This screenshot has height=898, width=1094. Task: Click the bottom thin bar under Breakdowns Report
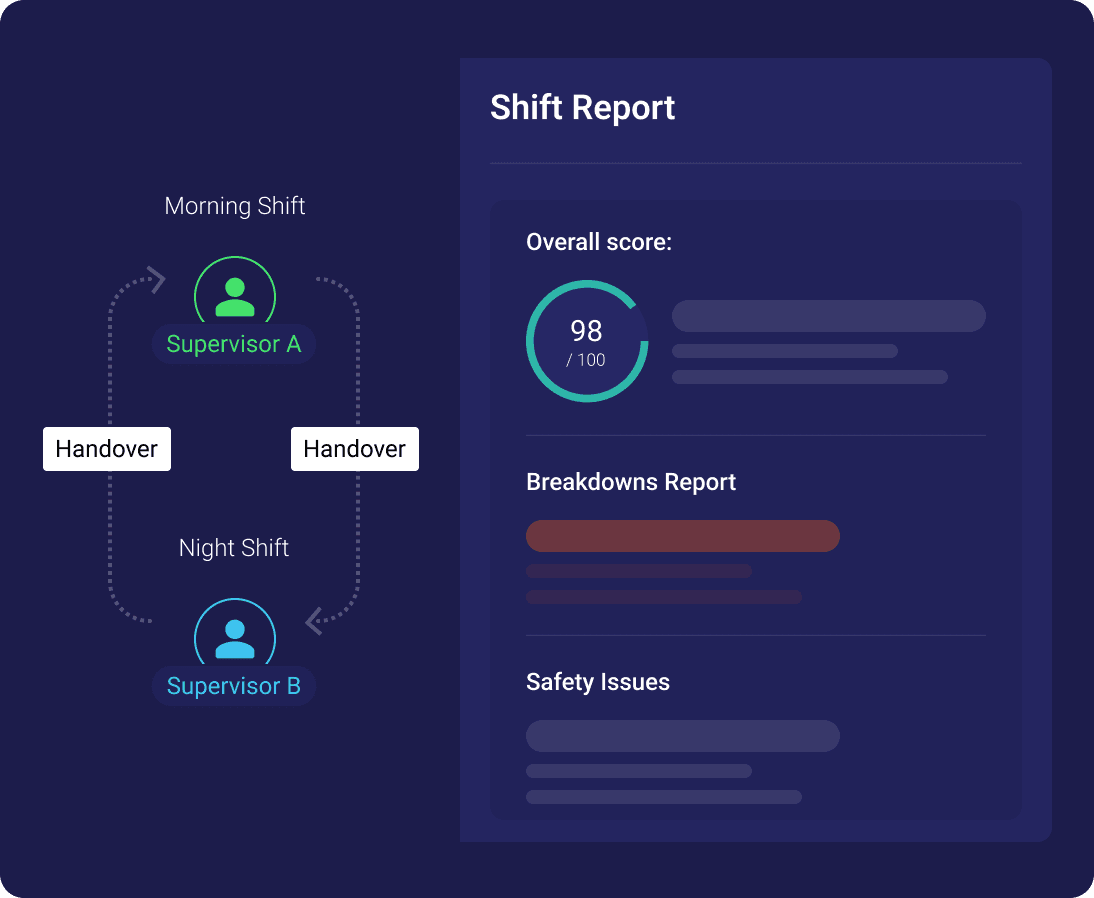tap(664, 597)
